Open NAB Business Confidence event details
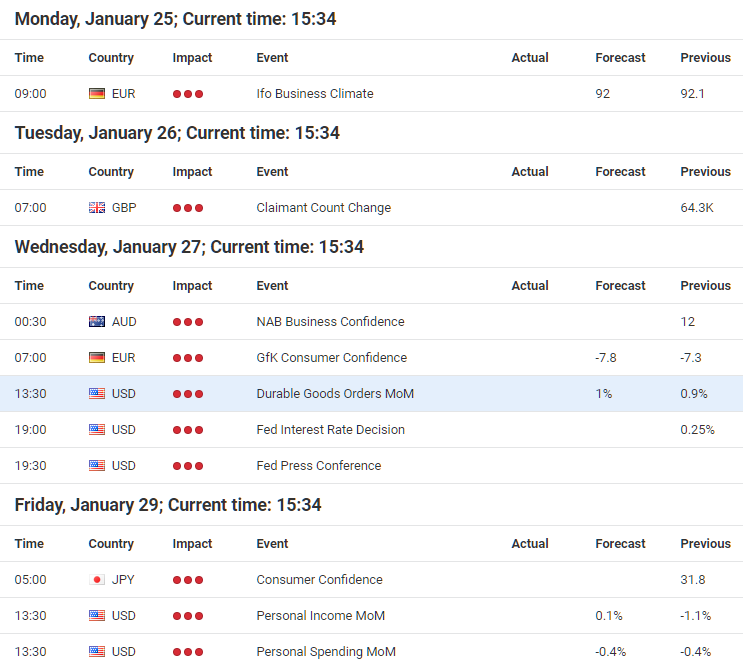 pos(330,321)
